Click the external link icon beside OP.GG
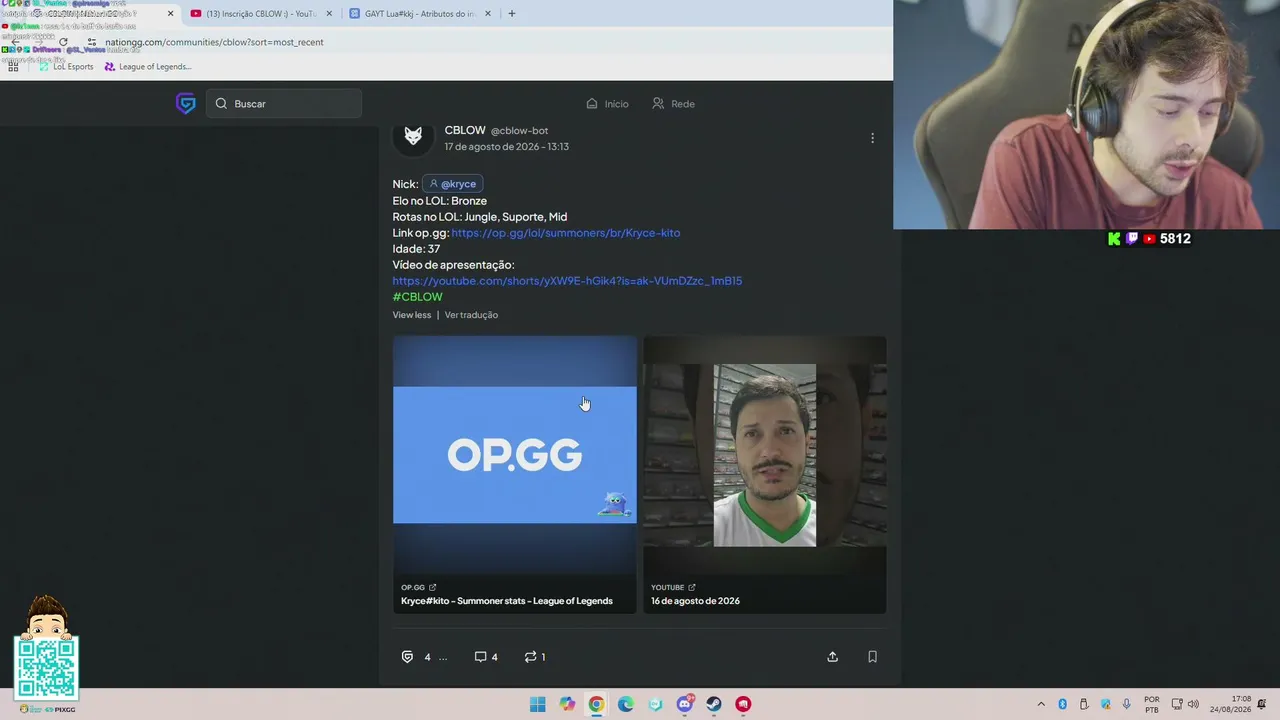 pos(432,588)
